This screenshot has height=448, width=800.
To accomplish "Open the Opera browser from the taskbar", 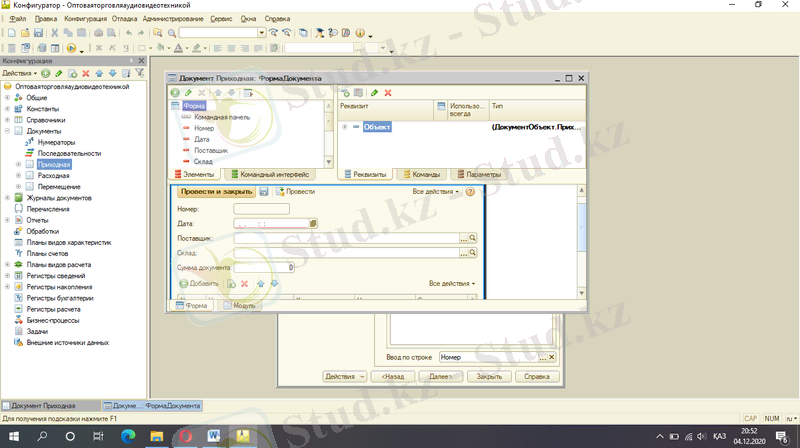I will (x=186, y=437).
